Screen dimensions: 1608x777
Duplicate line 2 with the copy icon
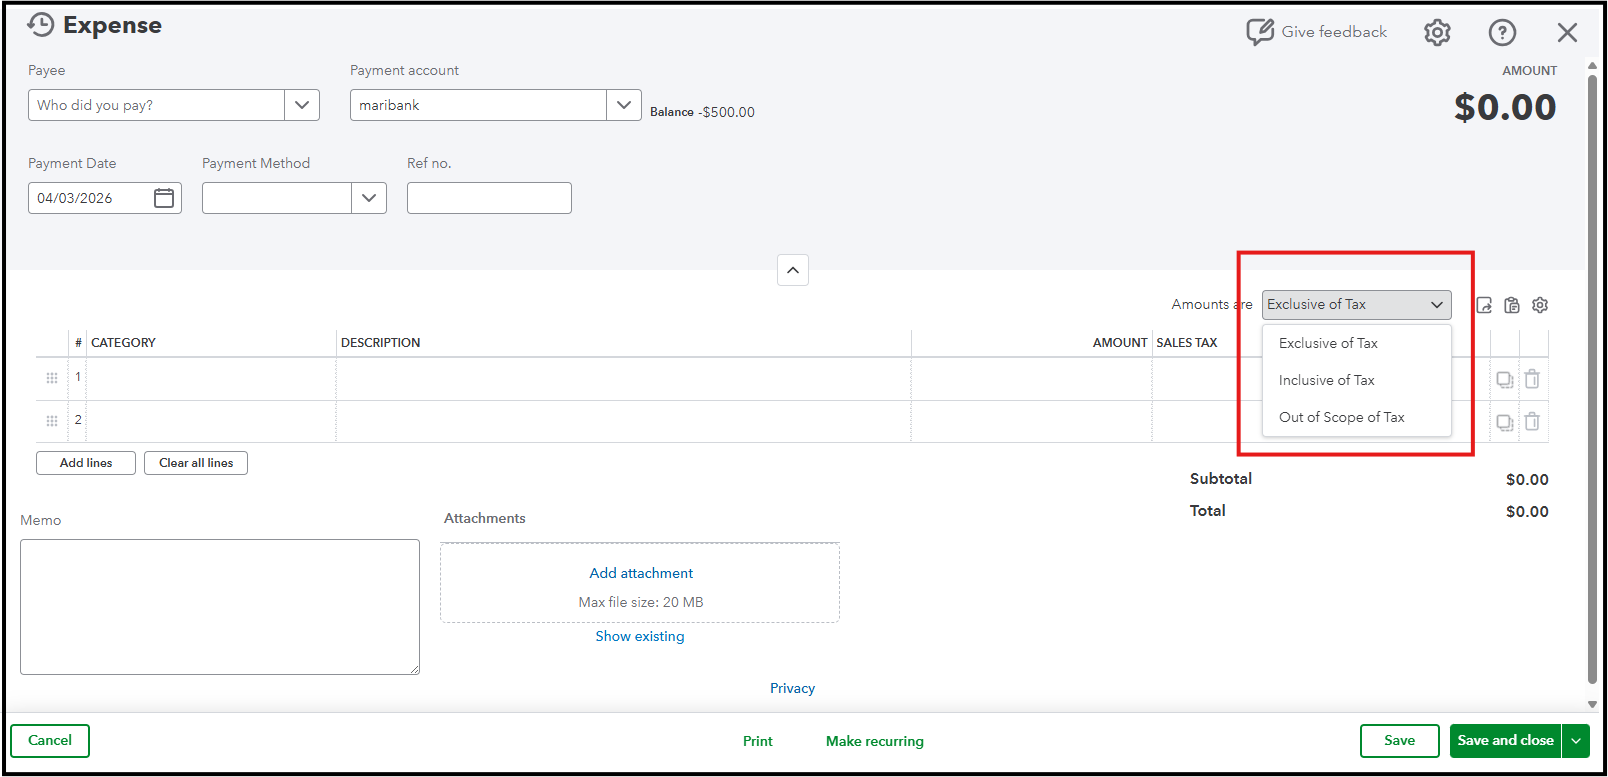click(x=1504, y=422)
